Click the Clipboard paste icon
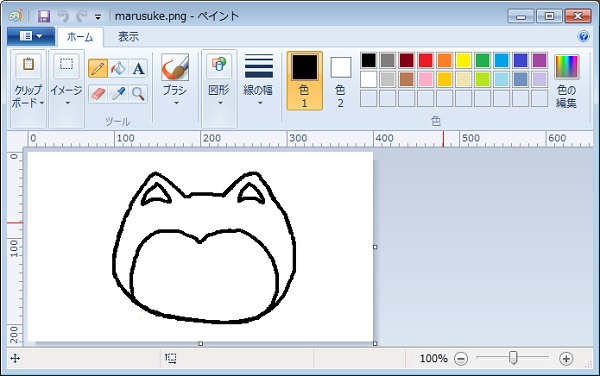Viewport: 600px width, 376px height. 28,64
